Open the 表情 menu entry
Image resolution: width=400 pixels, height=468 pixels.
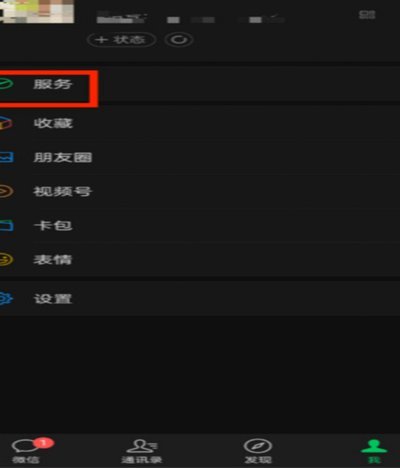(x=200, y=259)
